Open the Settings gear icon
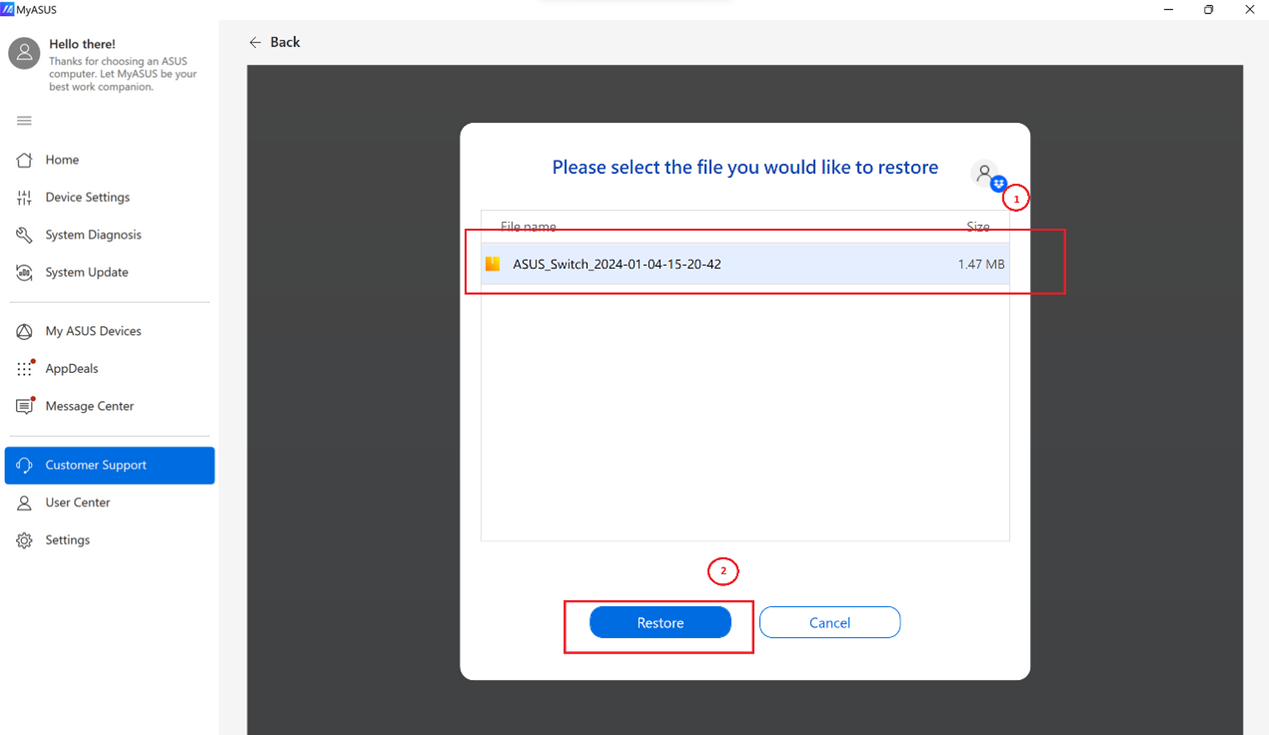Screen dimensions: 1269x735 (25, 540)
